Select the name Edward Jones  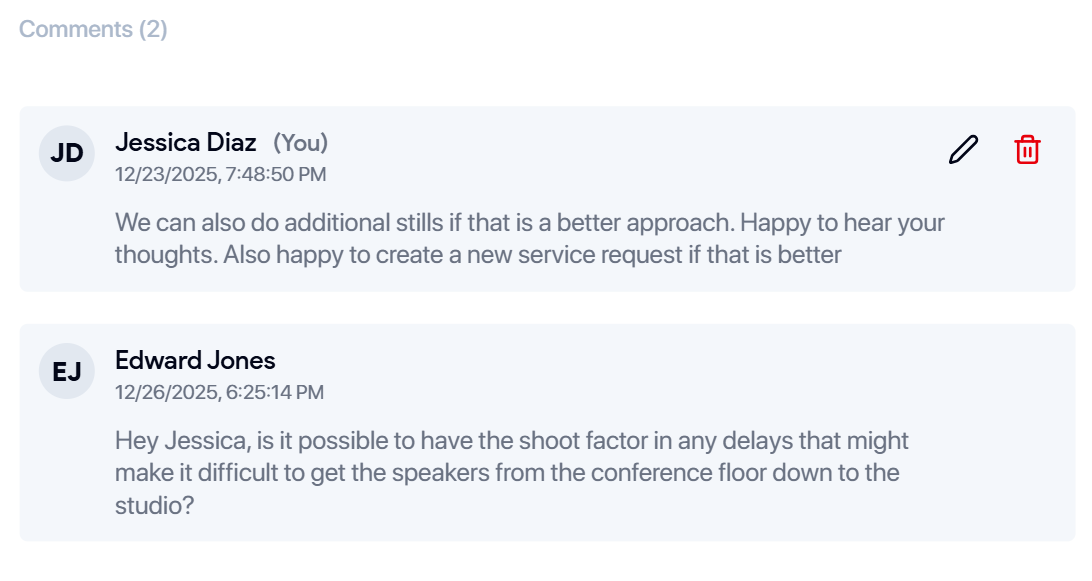pyautogui.click(x=195, y=360)
